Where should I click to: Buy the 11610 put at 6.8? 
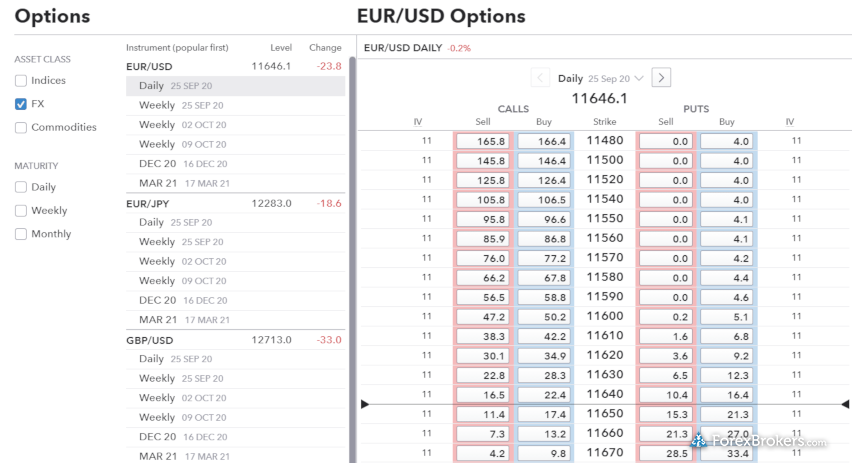[726, 337]
